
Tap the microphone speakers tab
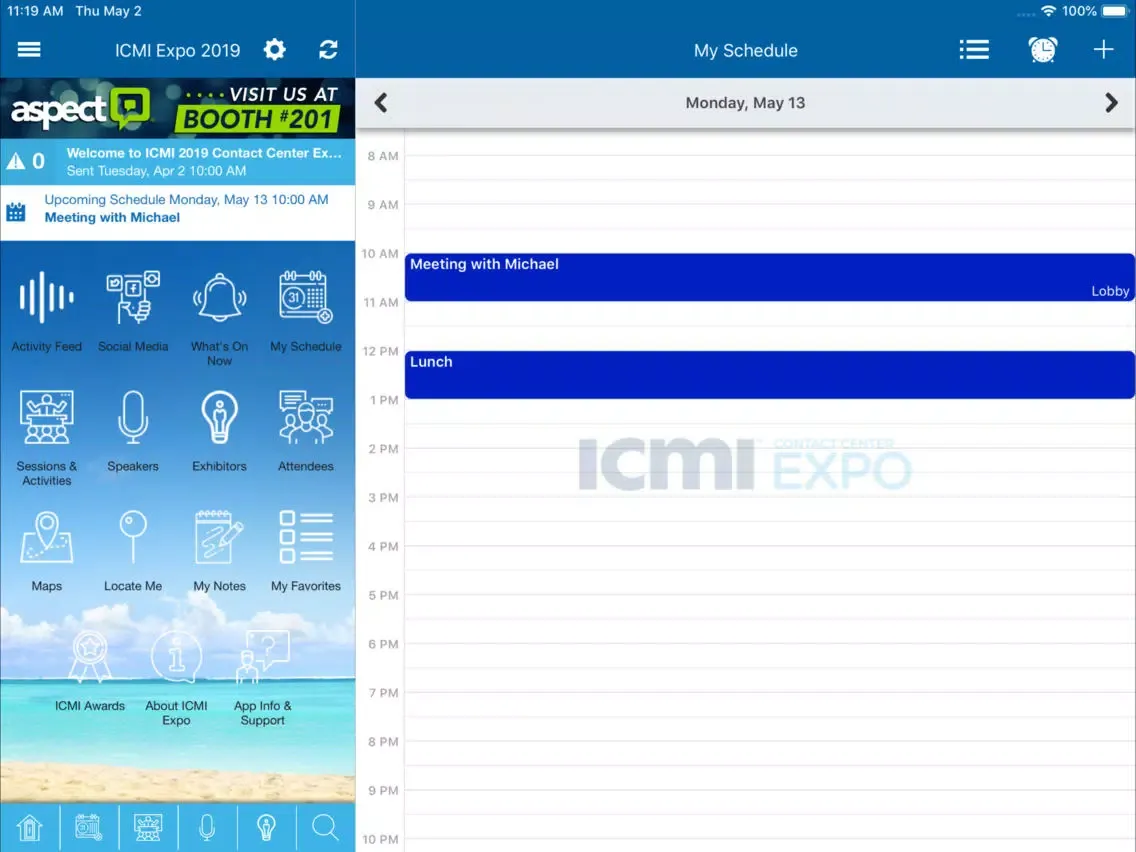[x=207, y=827]
